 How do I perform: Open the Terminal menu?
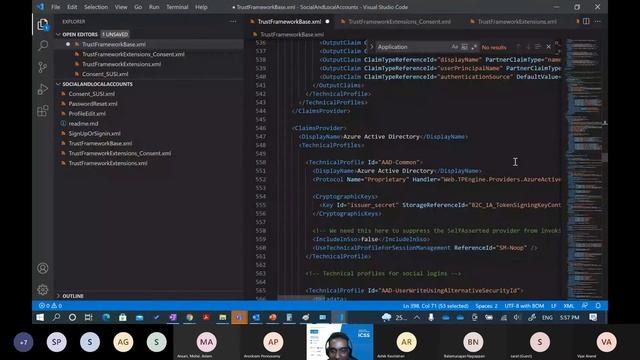click(177, 7)
